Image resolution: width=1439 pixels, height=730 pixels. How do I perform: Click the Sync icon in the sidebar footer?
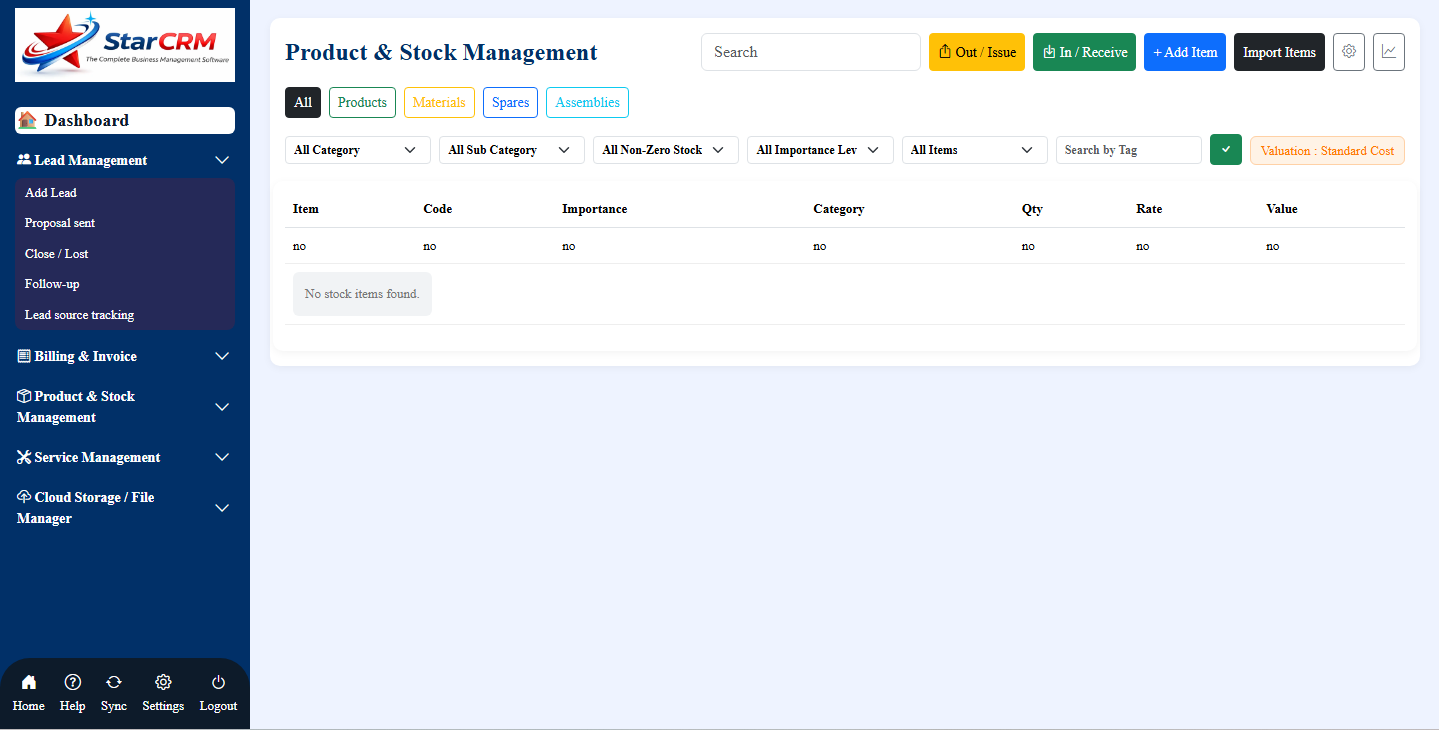113,691
